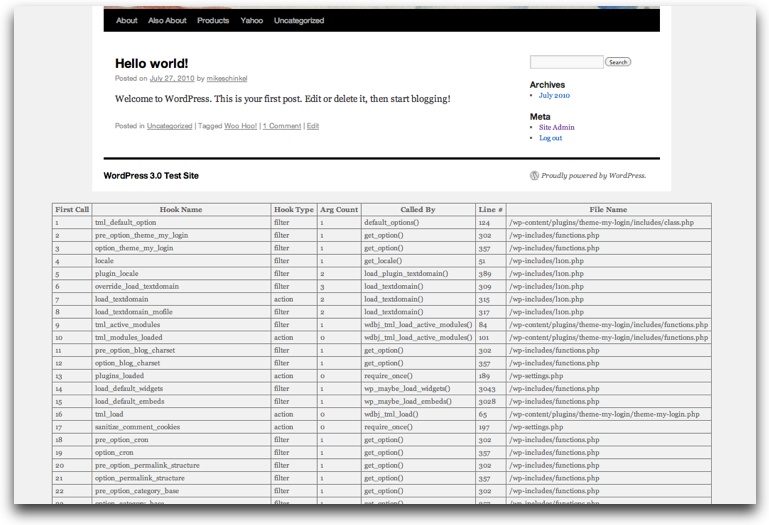
Task: Click the theme-my-login/includes/class.php file path
Action: (601, 222)
